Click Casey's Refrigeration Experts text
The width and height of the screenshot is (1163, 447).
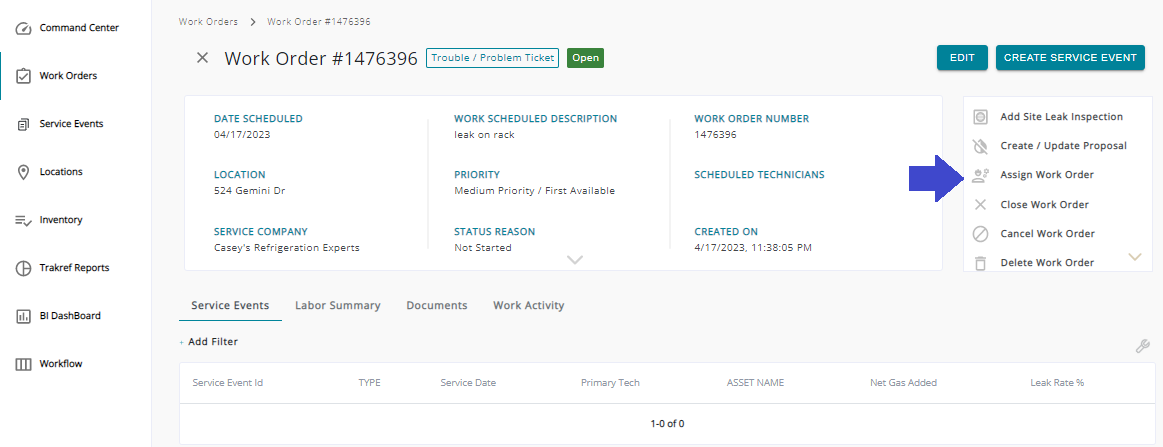[x=286, y=248]
